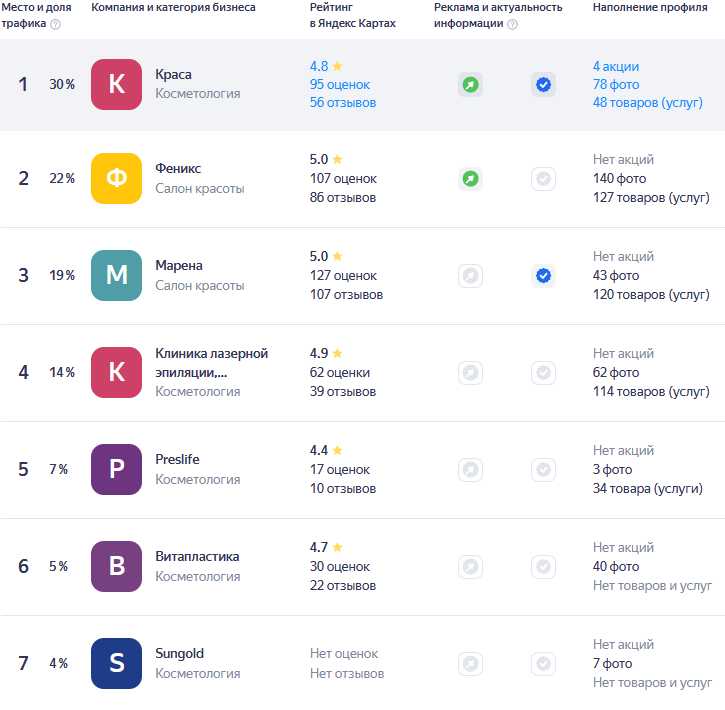This screenshot has width=725, height=710.
Task: Click 'Рейтинг в Яндекс Картах' column header
Action: (x=353, y=15)
